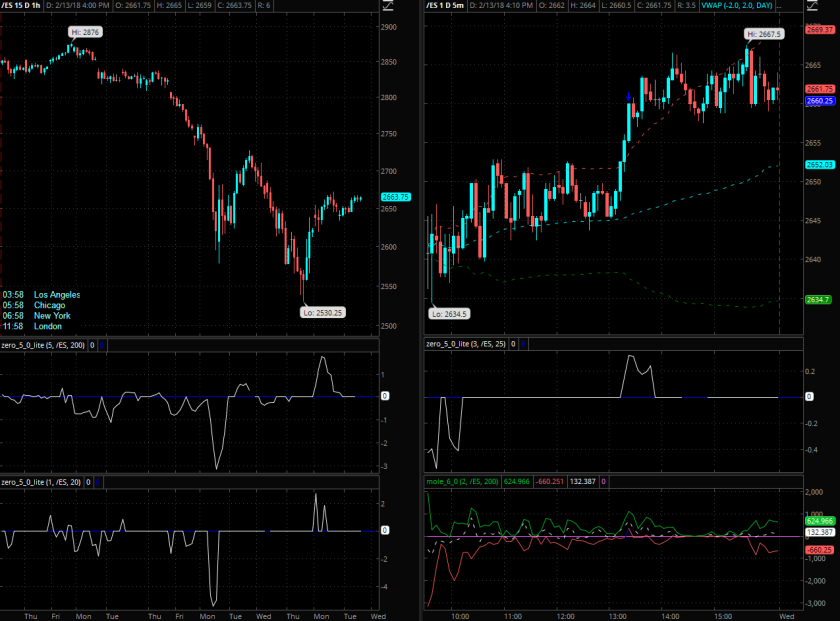Click the Hi: 2667.5 price bubble
Image resolution: width=840 pixels, height=621 pixels.
[764, 34]
